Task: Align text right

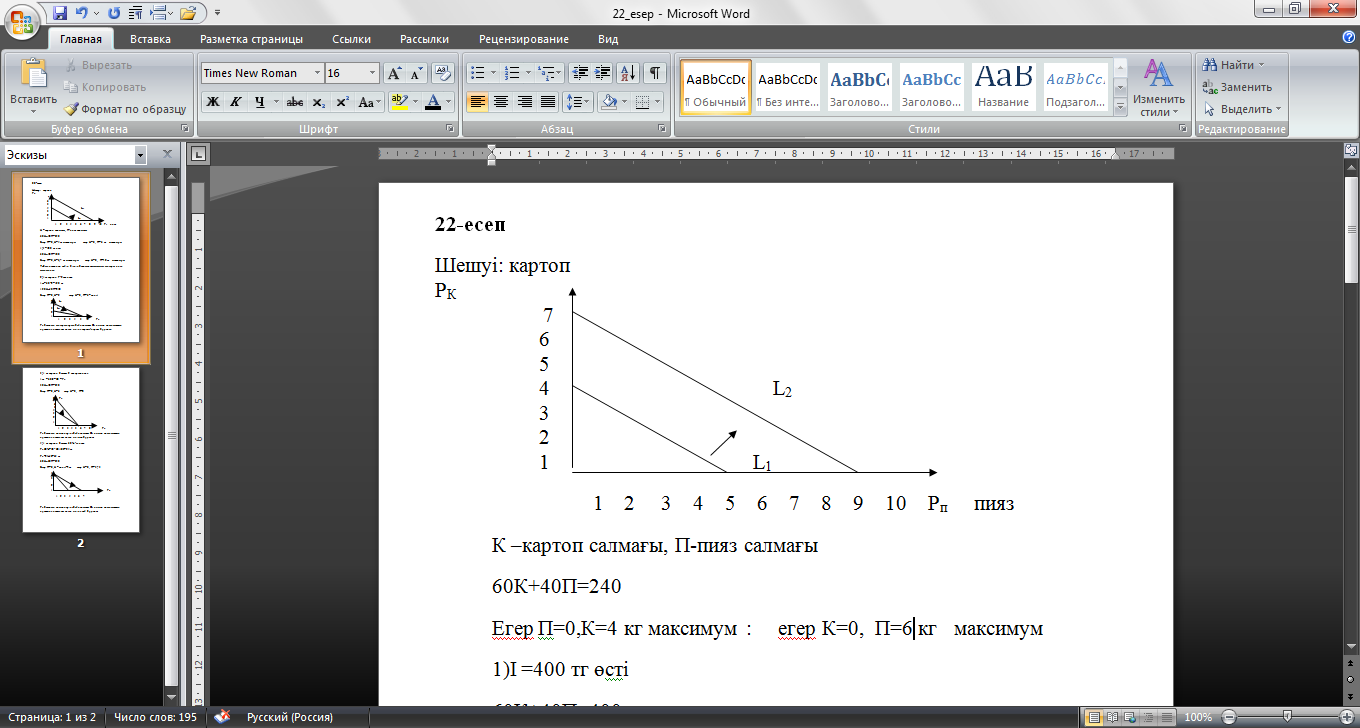Action: [x=524, y=102]
